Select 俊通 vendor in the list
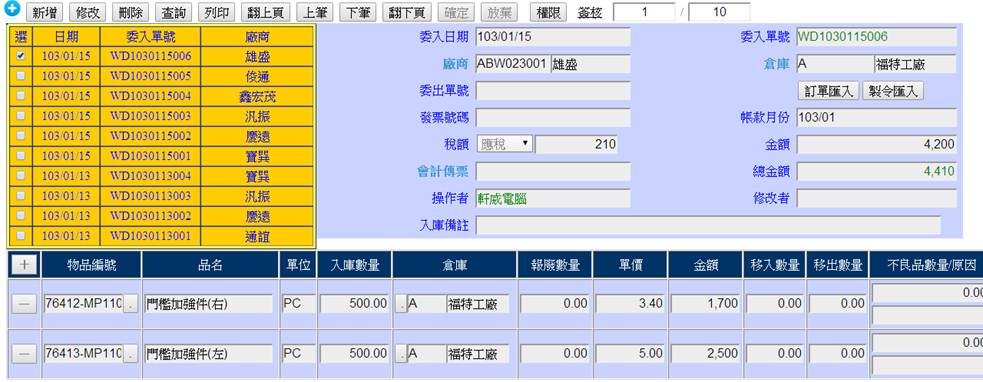 [257, 77]
